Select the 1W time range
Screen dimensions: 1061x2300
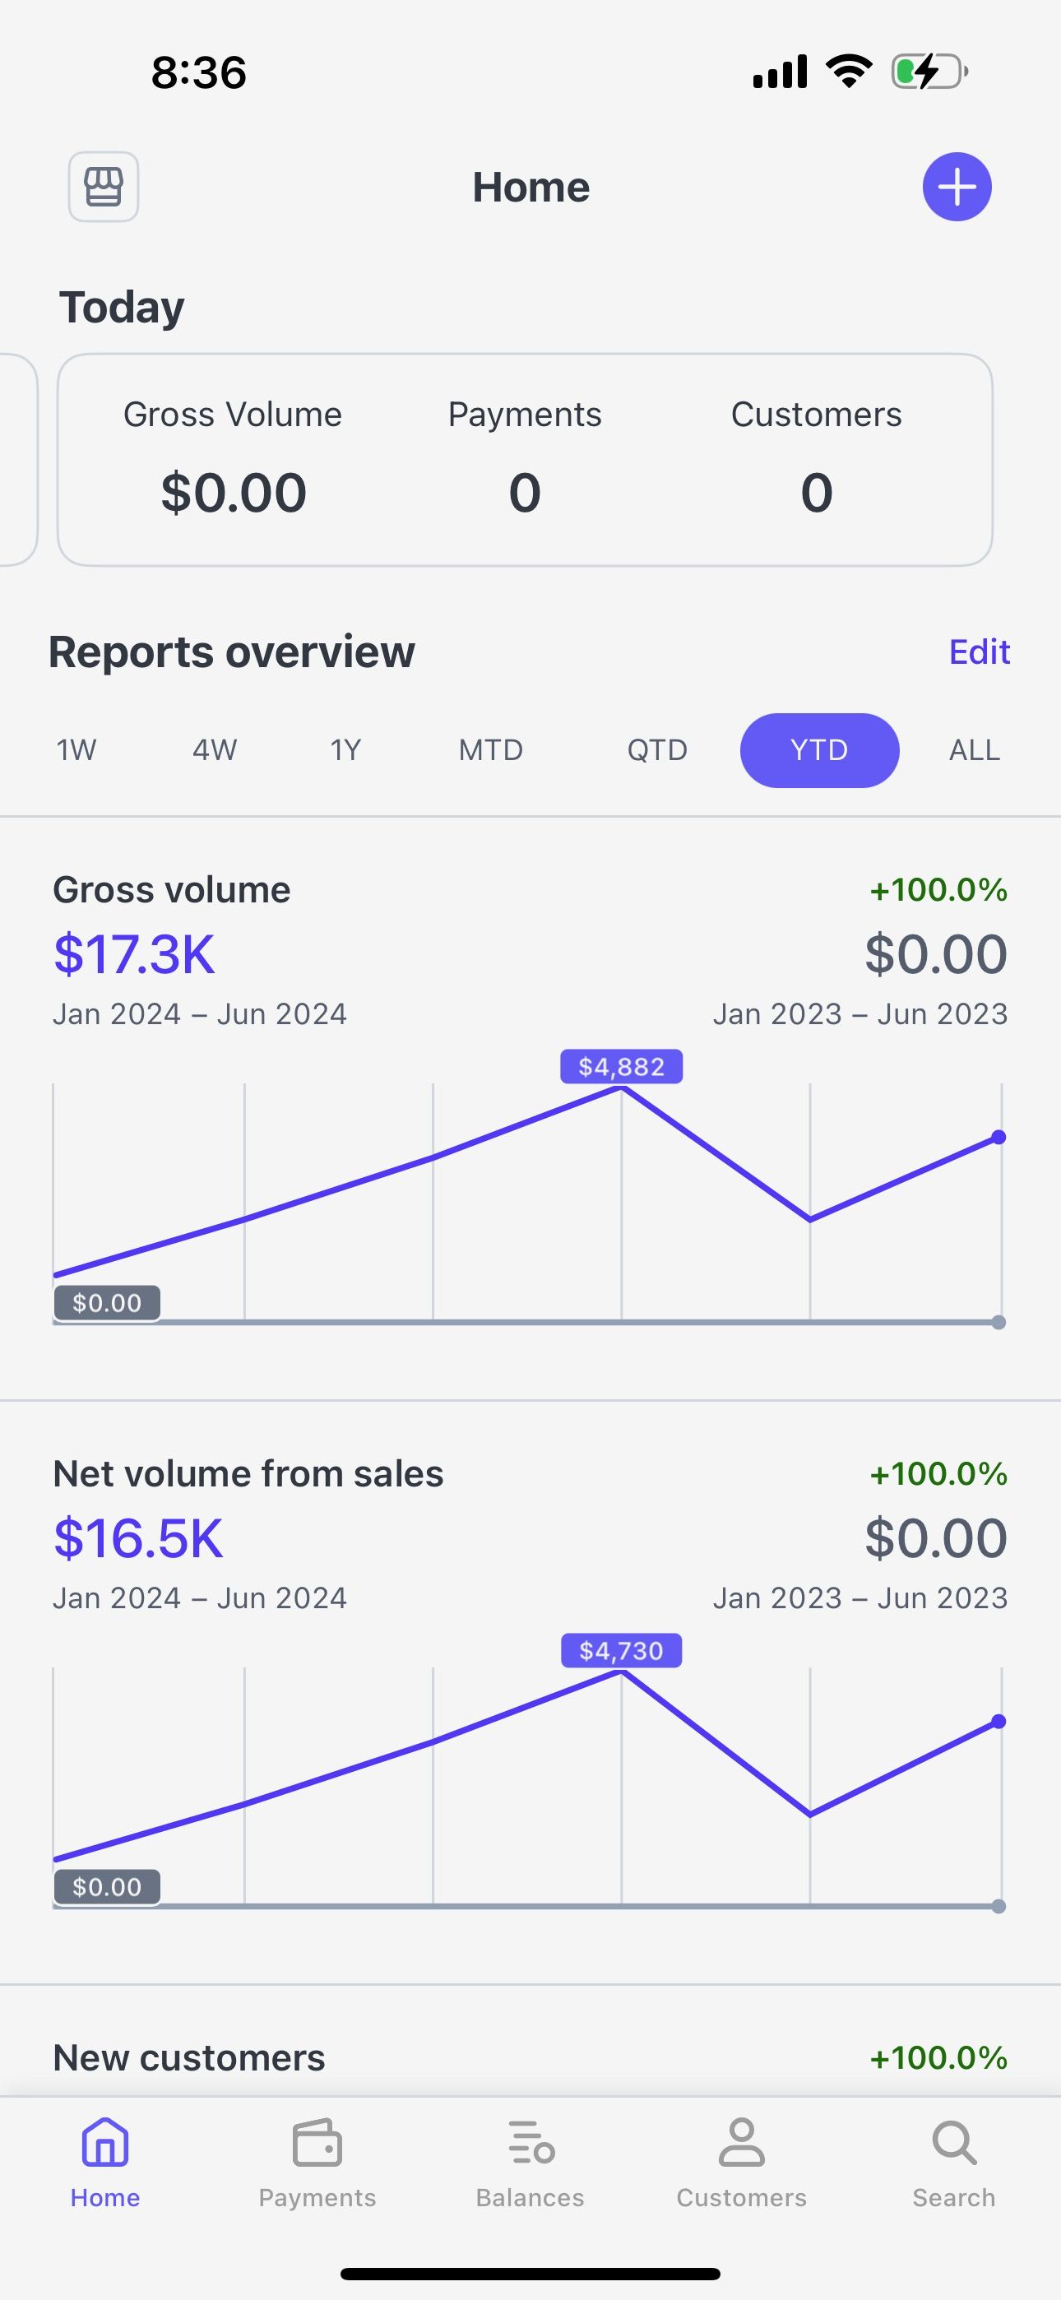pyautogui.click(x=76, y=750)
